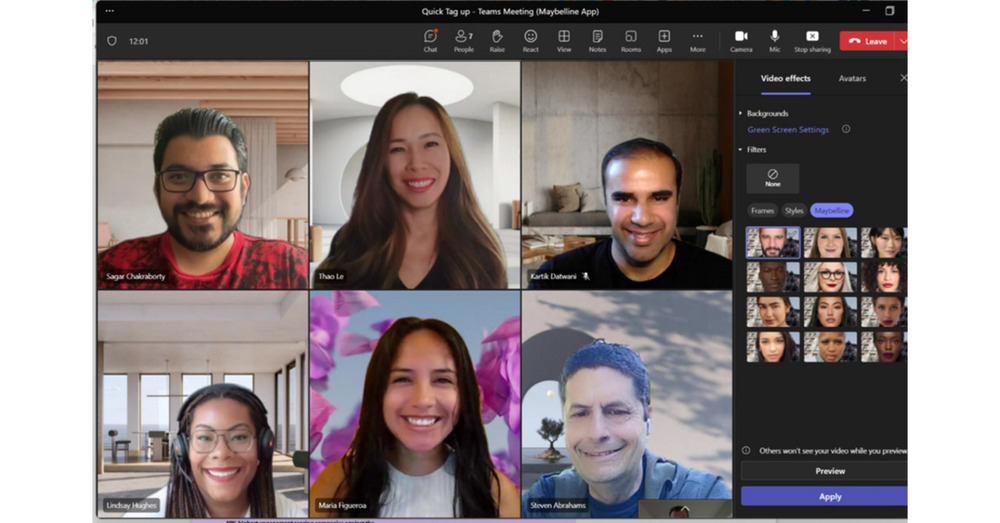Viewport: 1000px width, 523px height.
Task: Open breakout Rooms
Action: click(631, 41)
